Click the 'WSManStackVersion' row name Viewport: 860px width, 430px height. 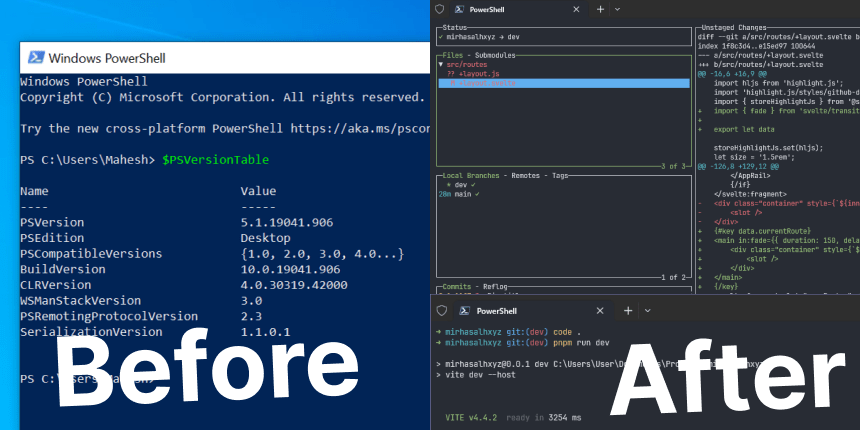(x=81, y=301)
